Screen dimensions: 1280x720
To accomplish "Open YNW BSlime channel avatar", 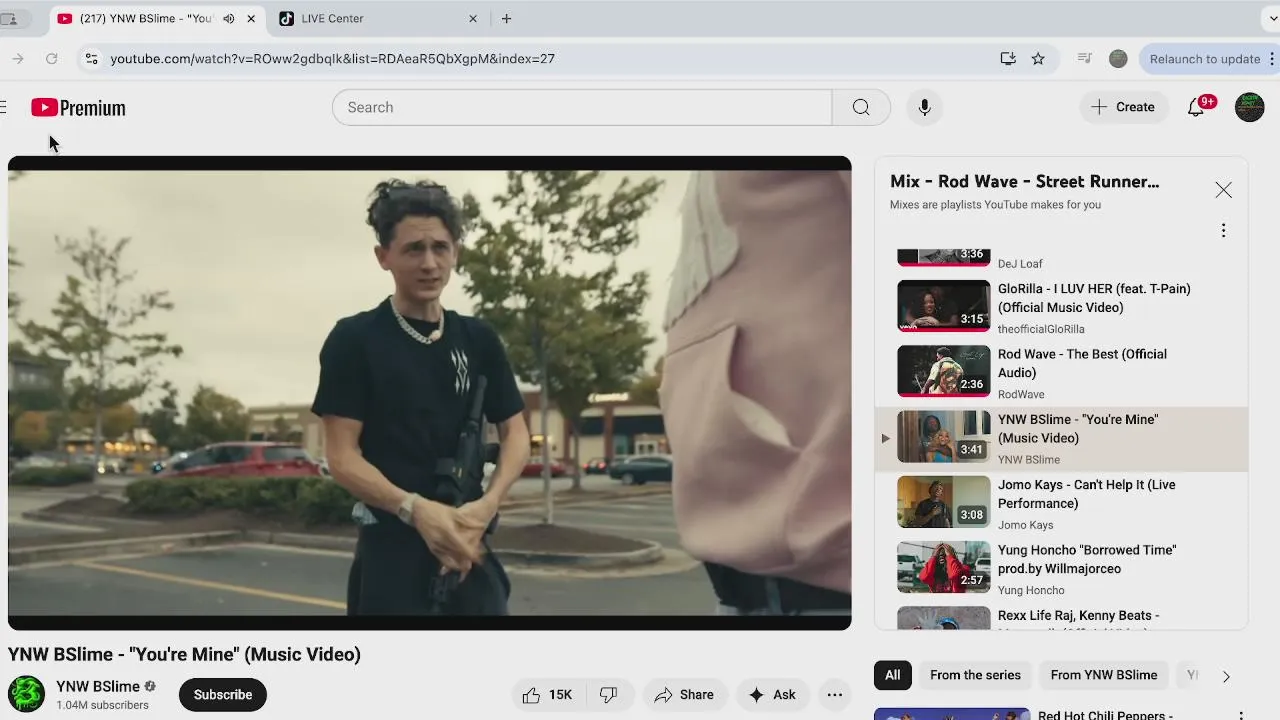I will (27, 694).
